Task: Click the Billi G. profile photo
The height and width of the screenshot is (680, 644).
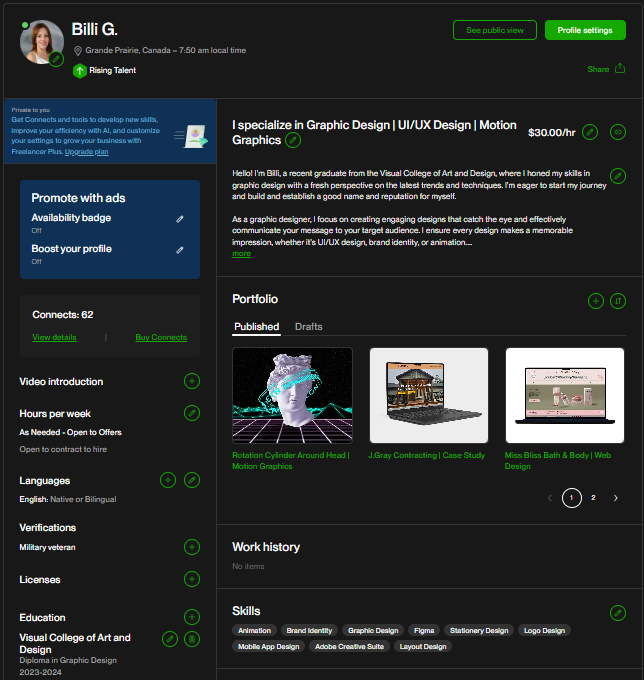Action: [x=42, y=42]
